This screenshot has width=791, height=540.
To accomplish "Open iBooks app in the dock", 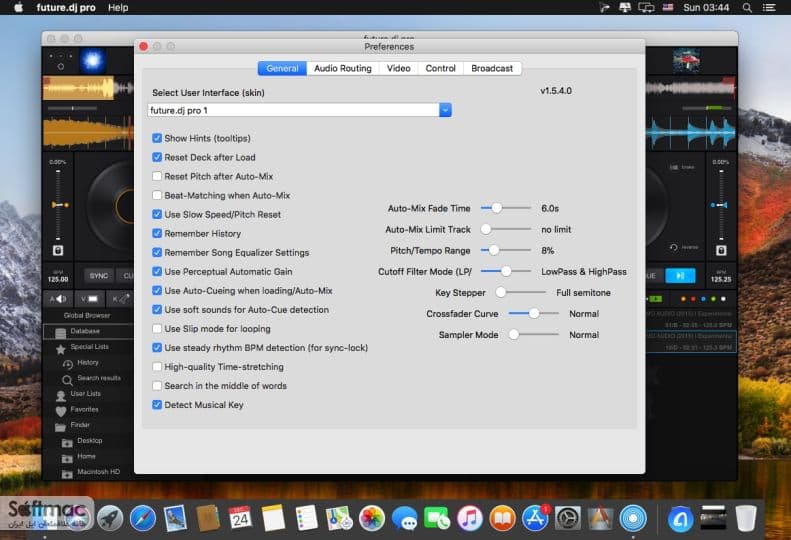I will coord(502,518).
